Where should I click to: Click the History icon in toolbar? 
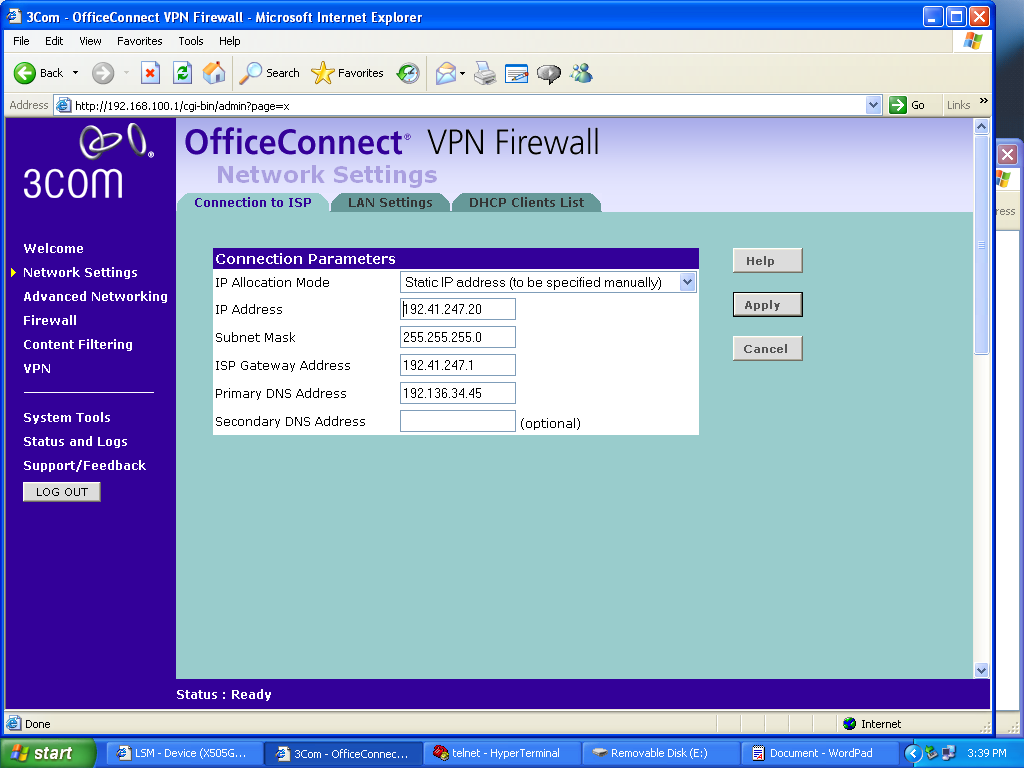pos(407,73)
